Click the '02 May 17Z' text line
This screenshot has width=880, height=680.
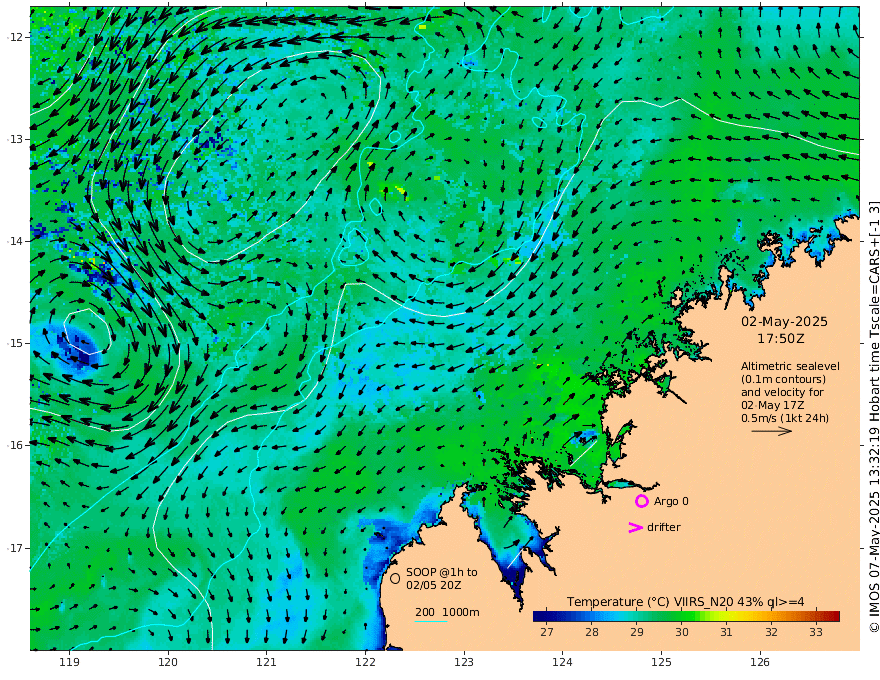[x=773, y=405]
